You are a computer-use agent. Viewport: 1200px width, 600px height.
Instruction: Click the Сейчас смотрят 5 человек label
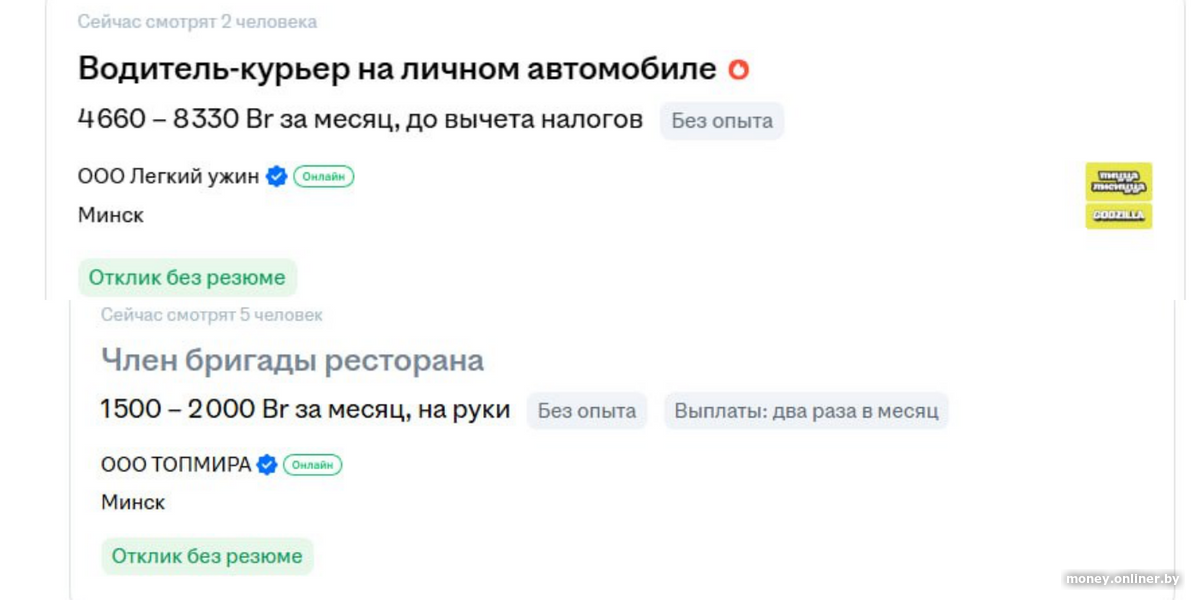(x=211, y=315)
